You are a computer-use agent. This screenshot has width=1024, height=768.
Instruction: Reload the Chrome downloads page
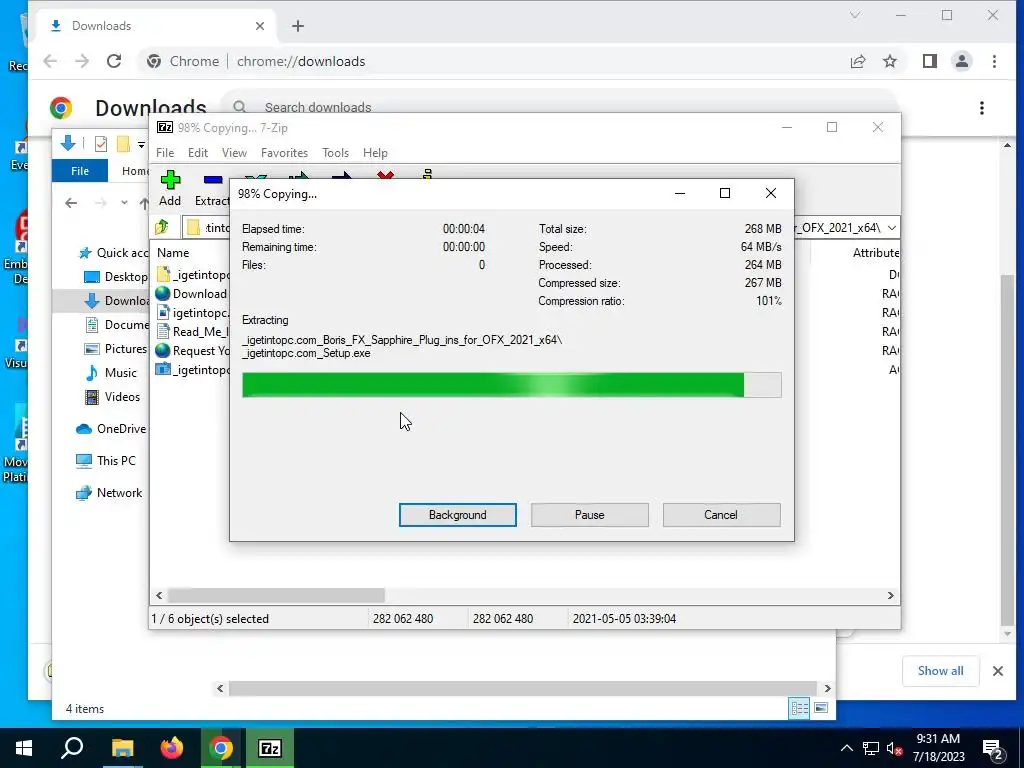coord(114,61)
